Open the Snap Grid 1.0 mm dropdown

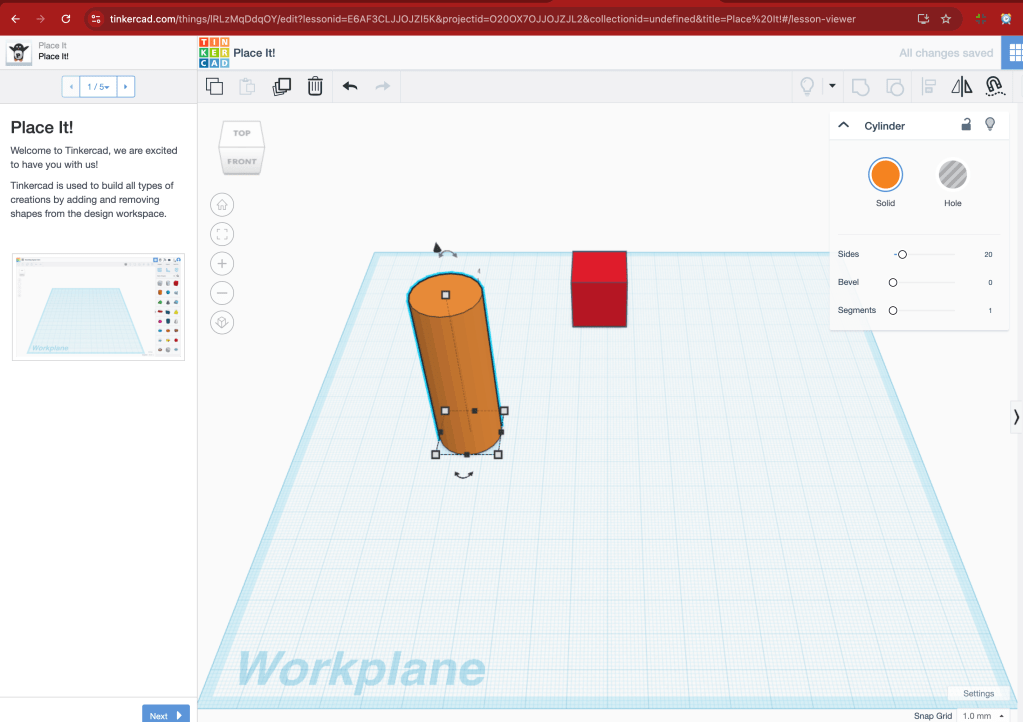coord(983,715)
